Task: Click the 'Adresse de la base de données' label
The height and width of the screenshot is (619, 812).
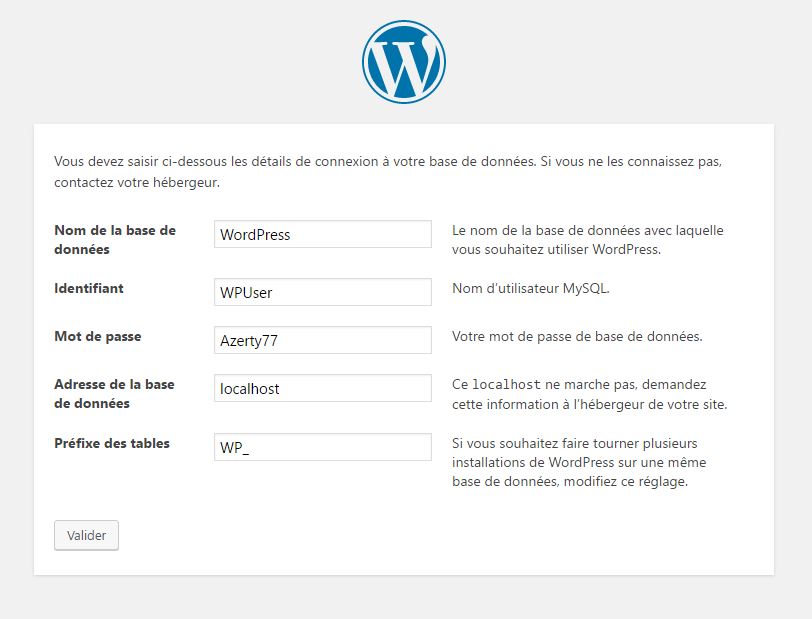Action: tap(114, 394)
